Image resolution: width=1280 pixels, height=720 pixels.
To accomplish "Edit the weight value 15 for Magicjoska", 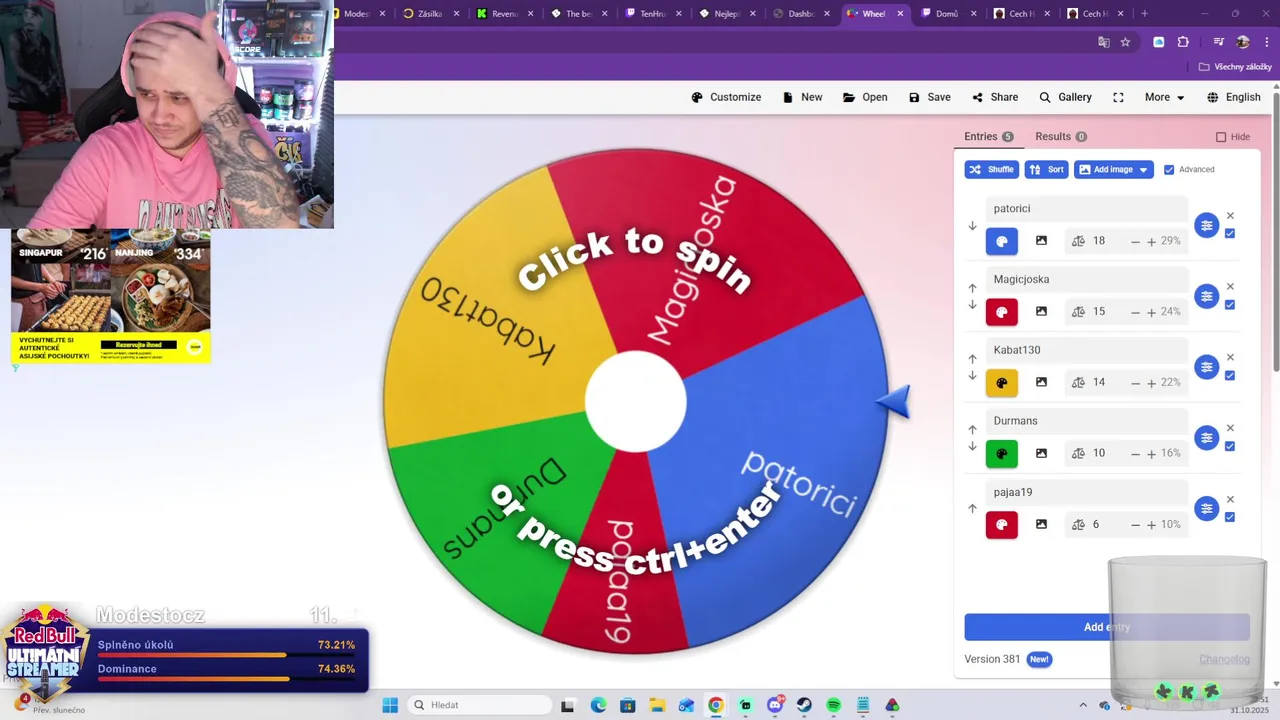I will click(x=1099, y=312).
